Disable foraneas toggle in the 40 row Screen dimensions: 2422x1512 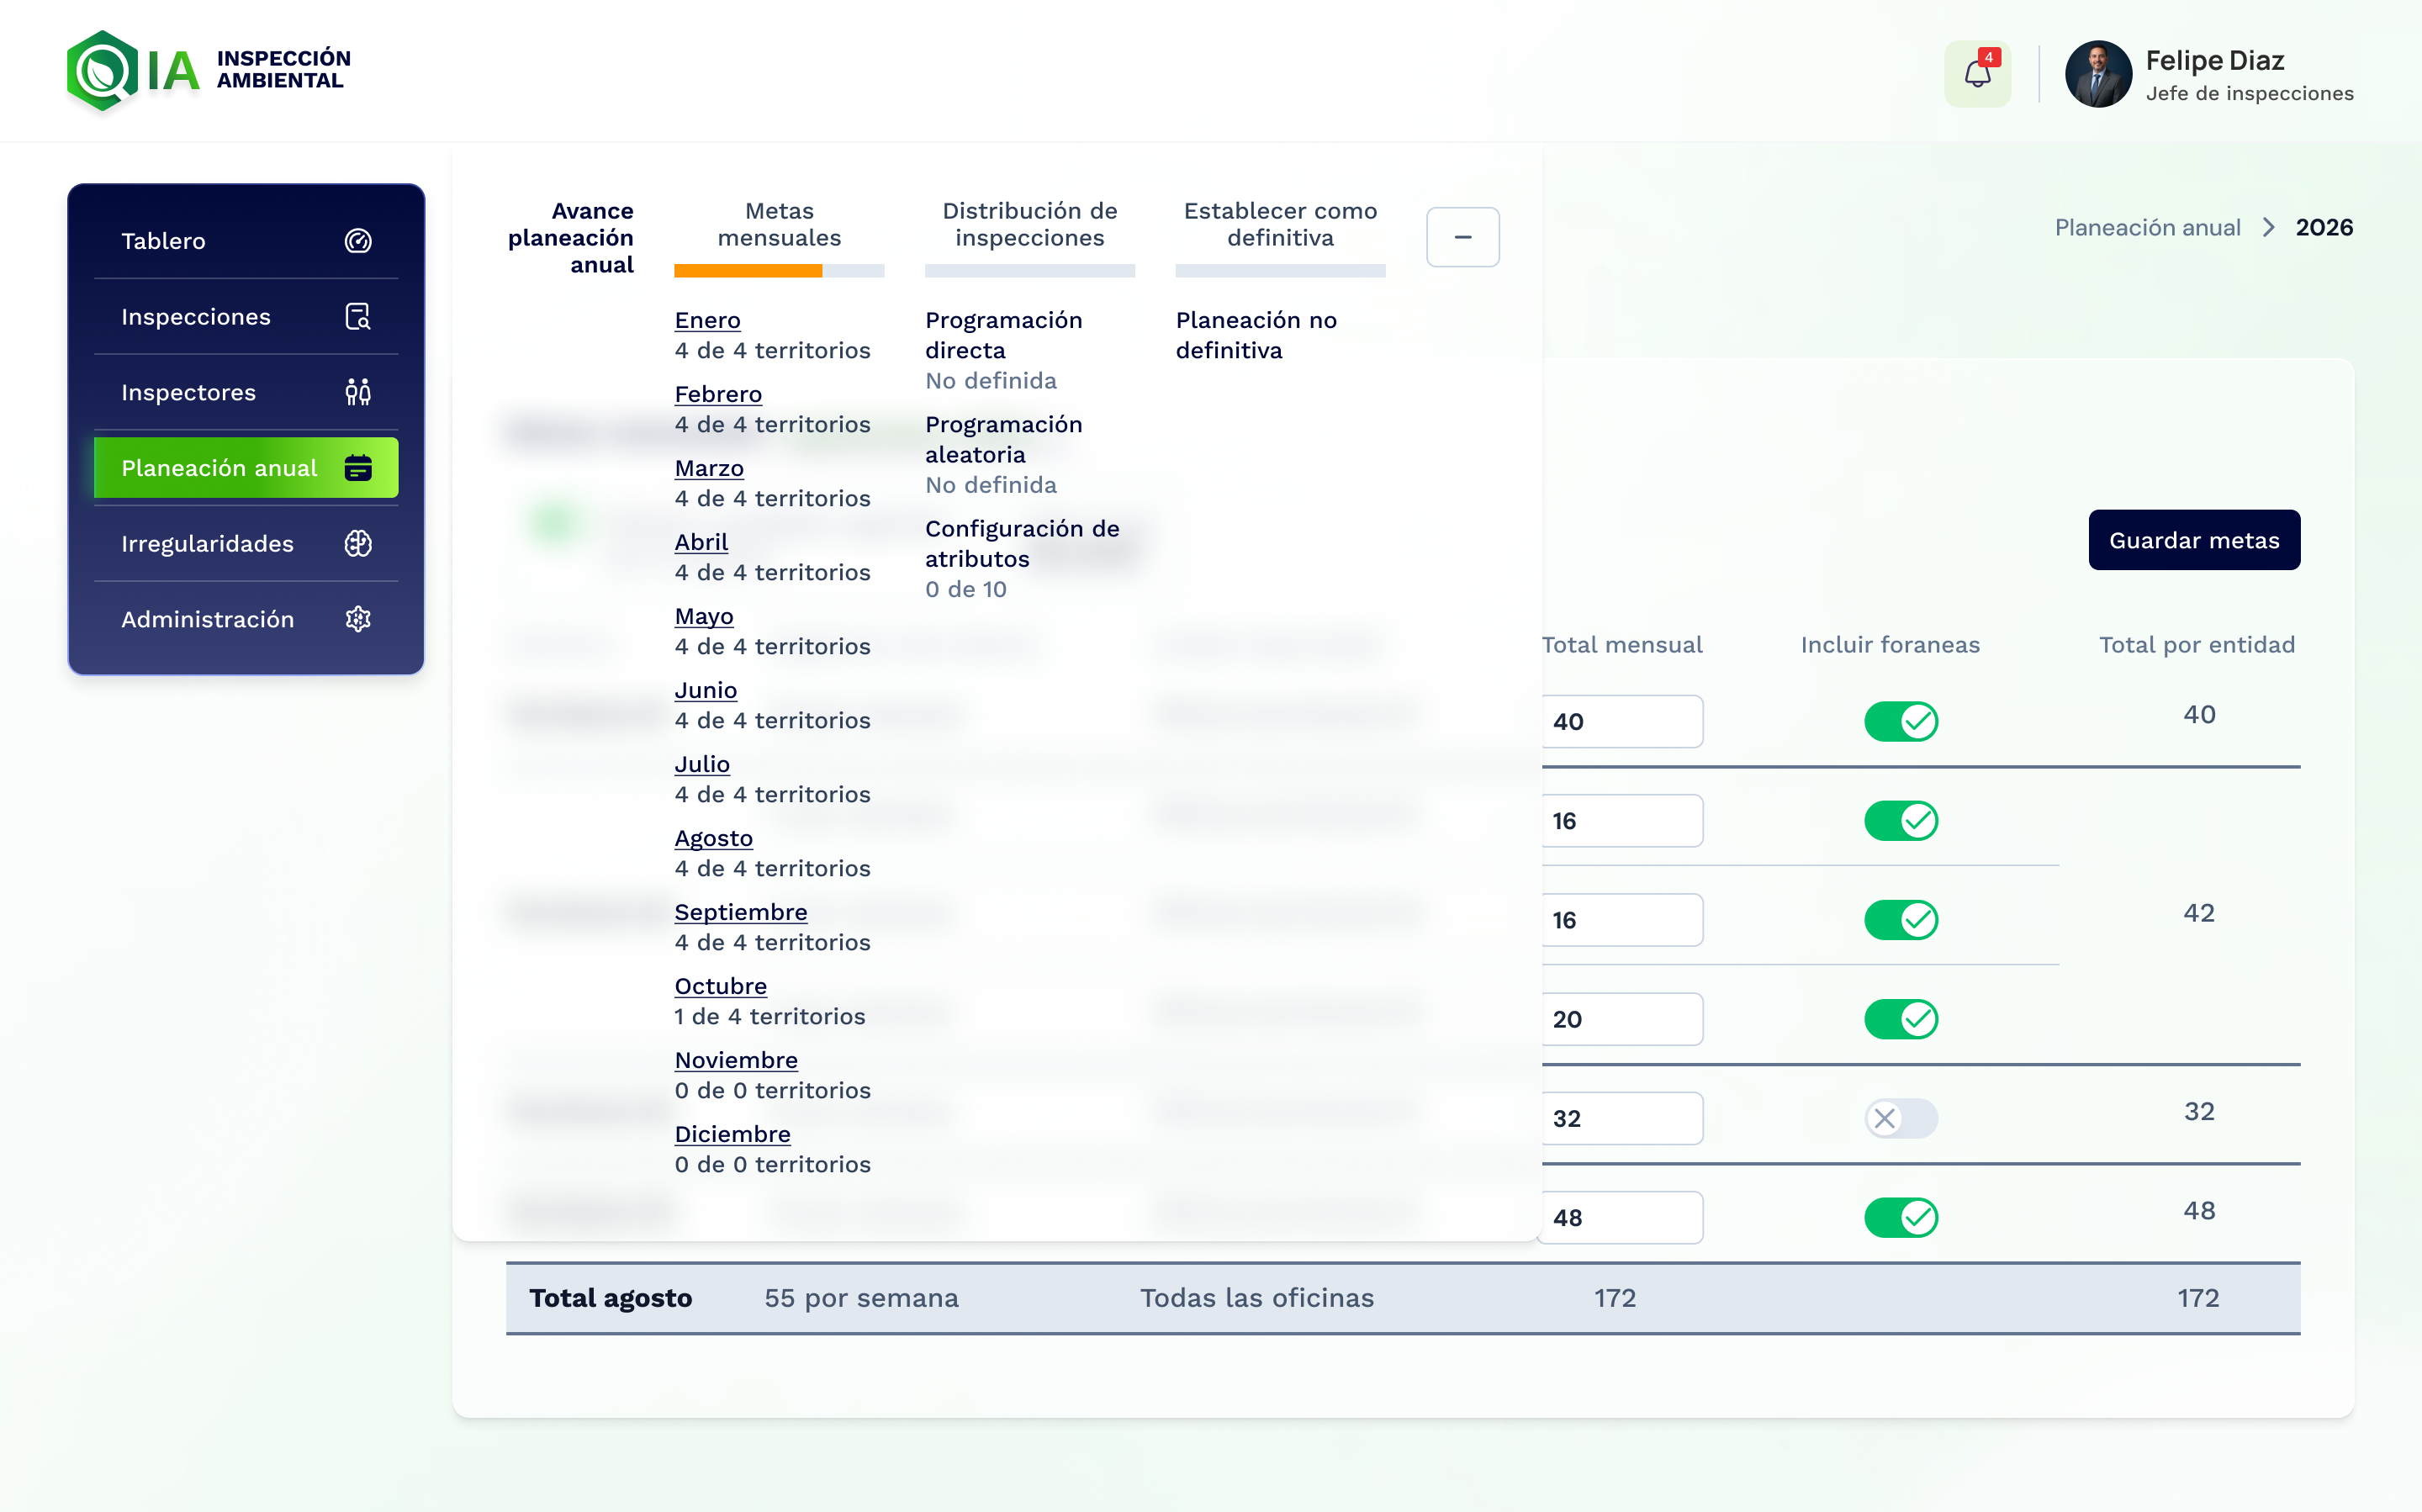coord(1900,721)
